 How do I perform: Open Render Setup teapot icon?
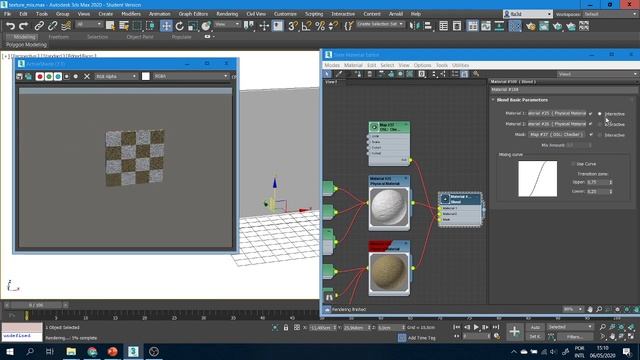pyautogui.click(x=531, y=26)
